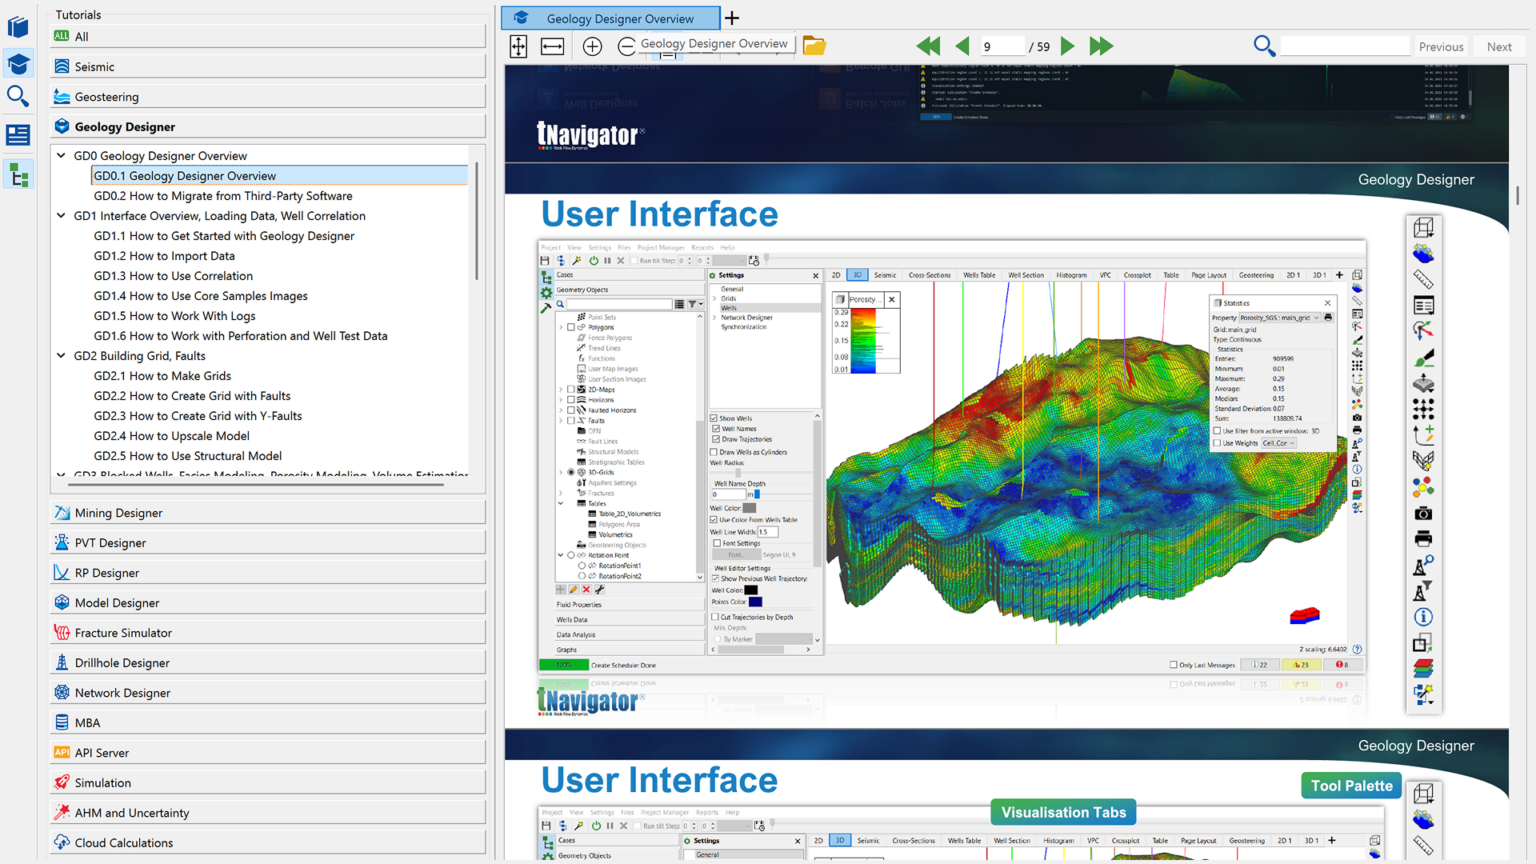Select the tree view icon in sidebar
Image resolution: width=1536 pixels, height=864 pixels.
(18, 176)
